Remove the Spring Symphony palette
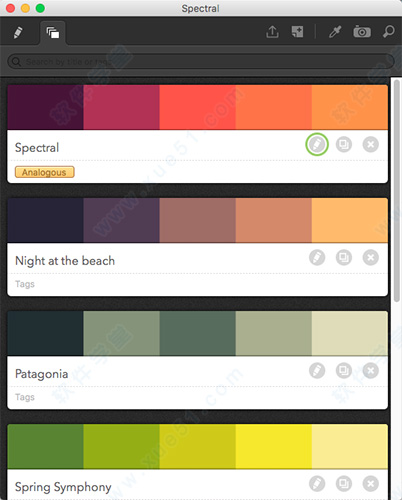The width and height of the screenshot is (402, 500). 370,483
